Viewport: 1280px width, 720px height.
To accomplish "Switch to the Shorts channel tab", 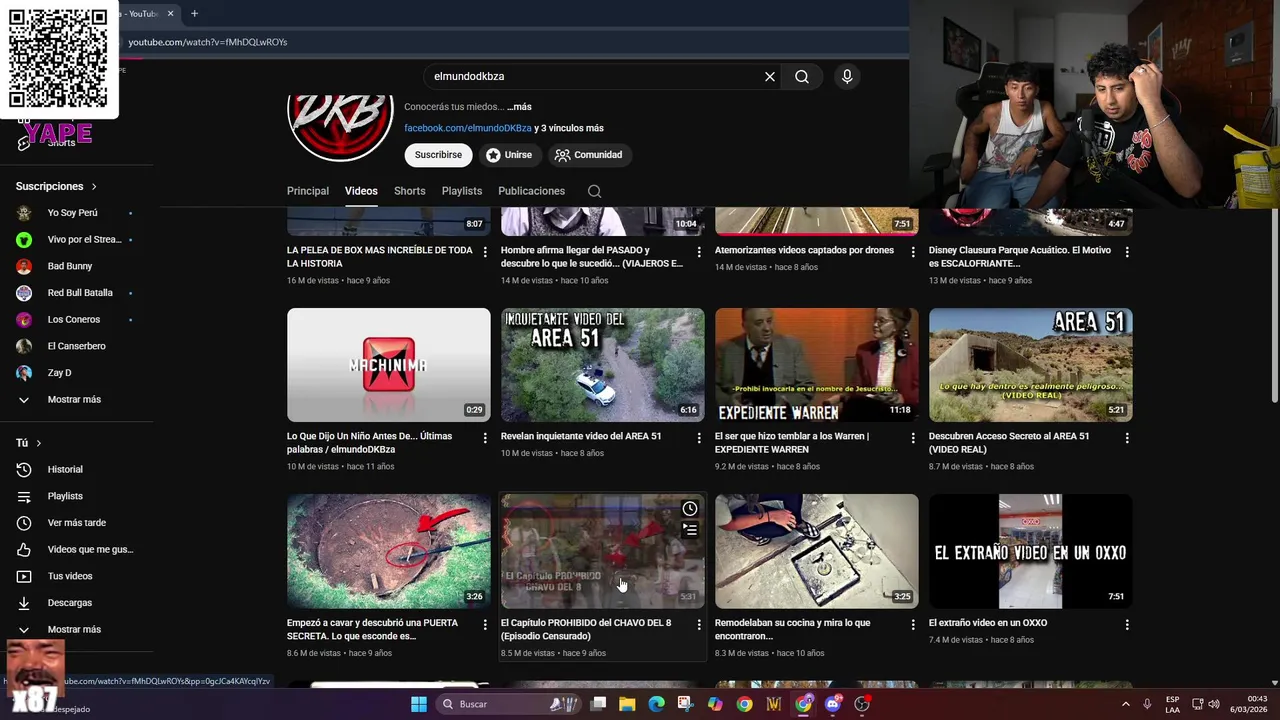I will (409, 191).
